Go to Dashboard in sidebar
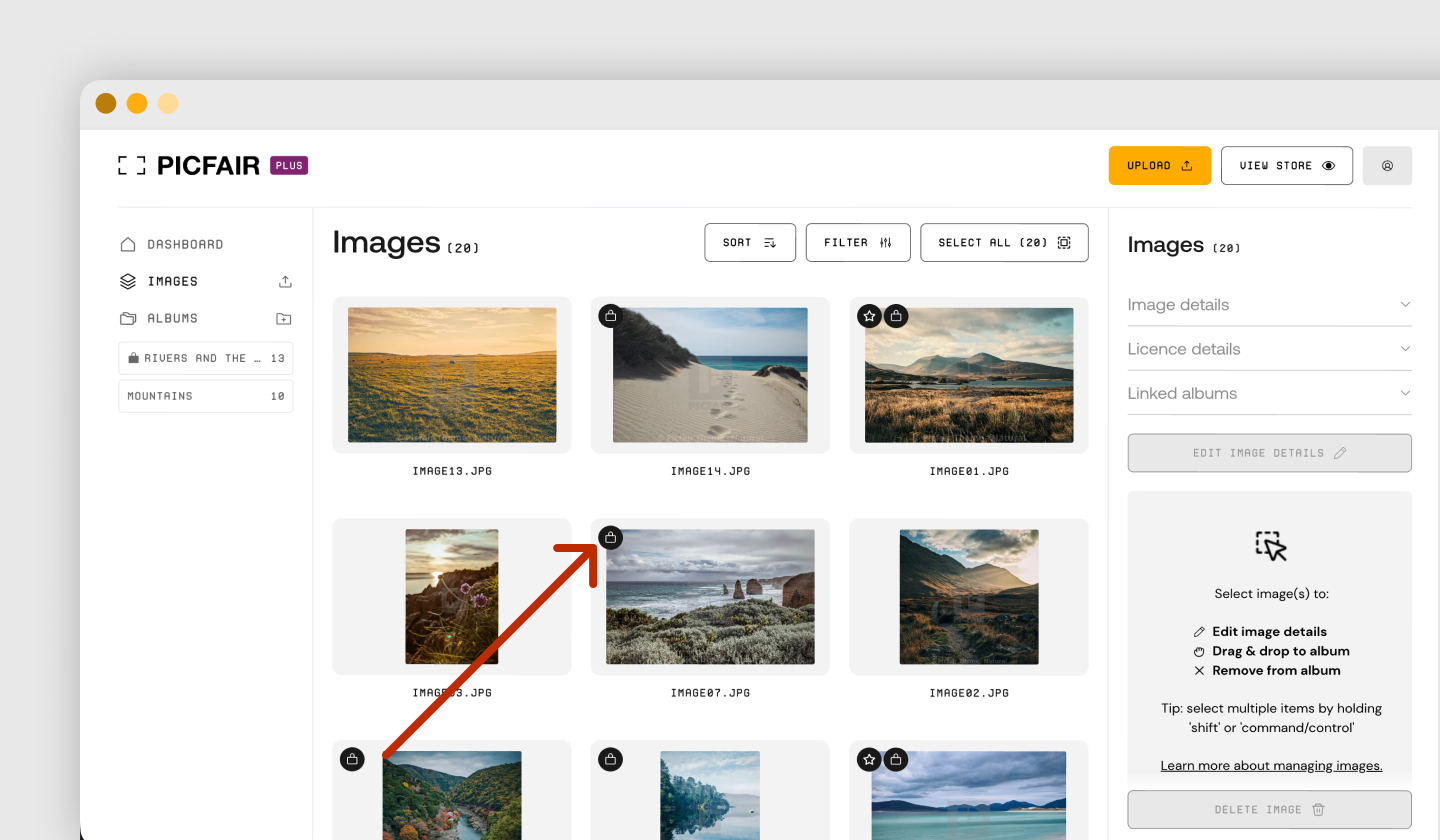1440x840 pixels. tap(185, 245)
